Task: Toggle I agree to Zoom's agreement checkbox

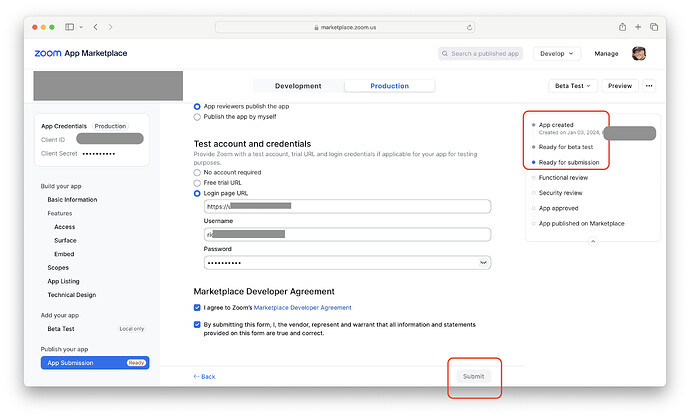Action: tap(197, 308)
